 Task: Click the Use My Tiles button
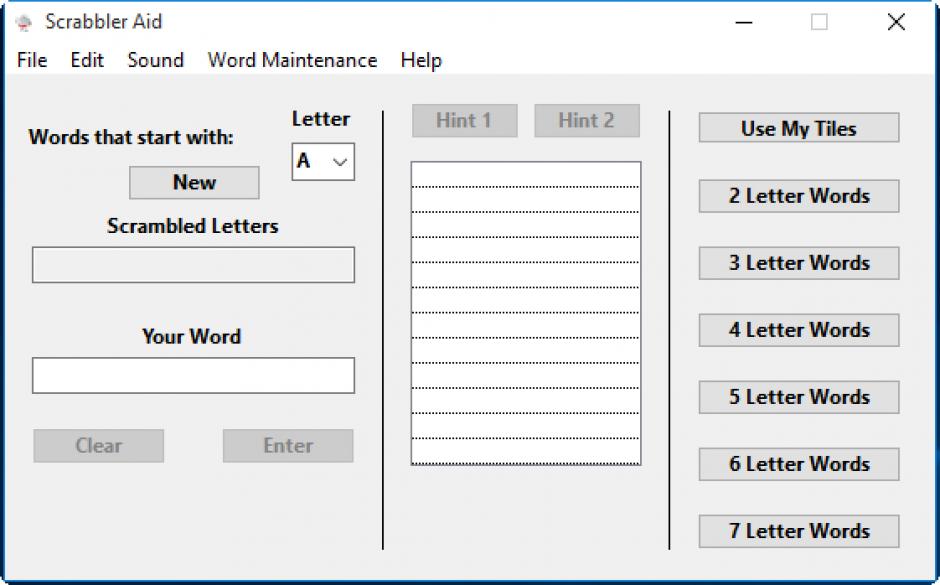799,128
